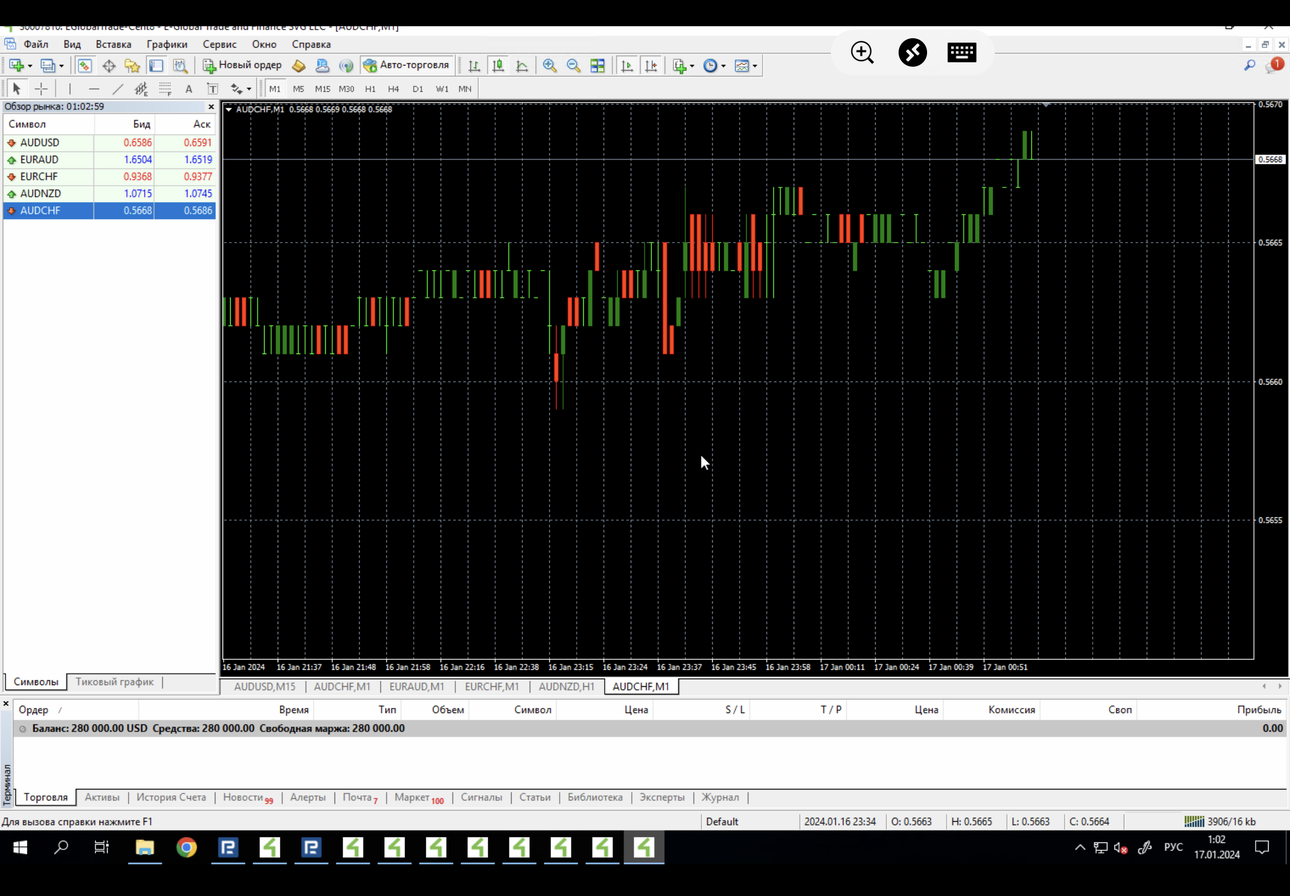Open the Графики menu
This screenshot has width=1290, height=896.
pos(167,44)
